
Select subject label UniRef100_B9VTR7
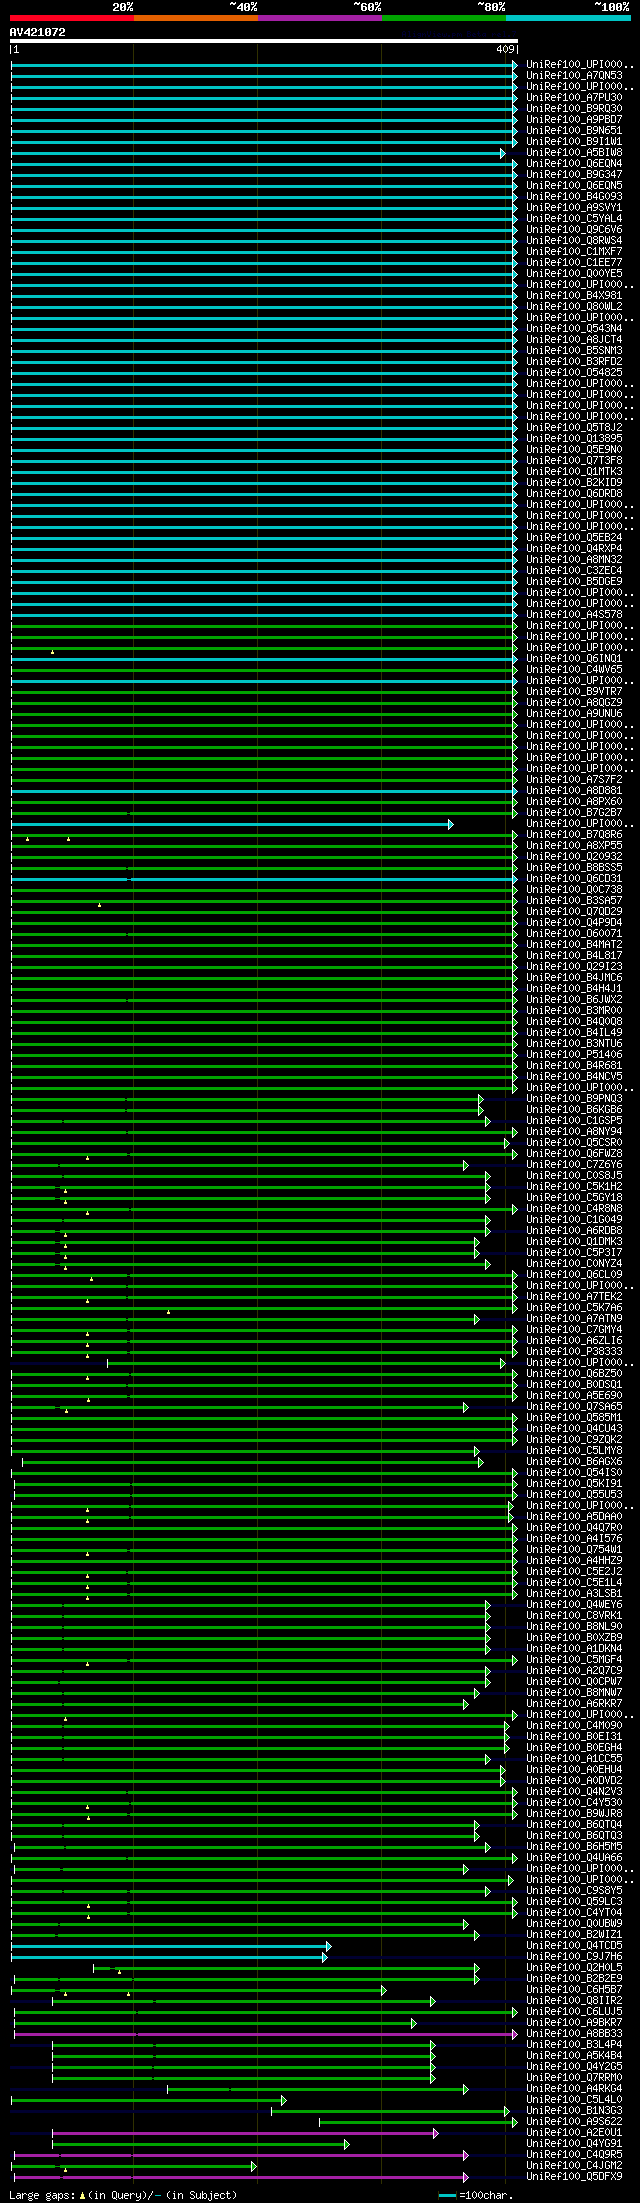[x=574, y=692]
